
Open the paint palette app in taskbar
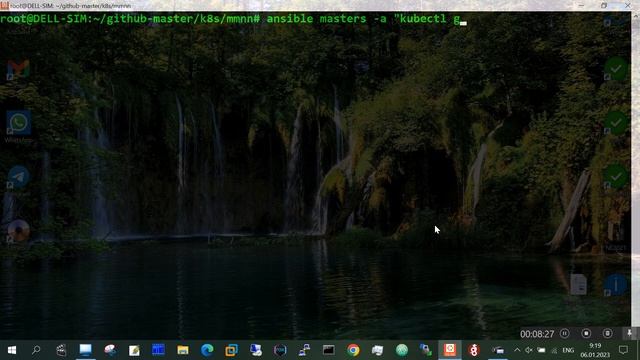tap(110, 350)
